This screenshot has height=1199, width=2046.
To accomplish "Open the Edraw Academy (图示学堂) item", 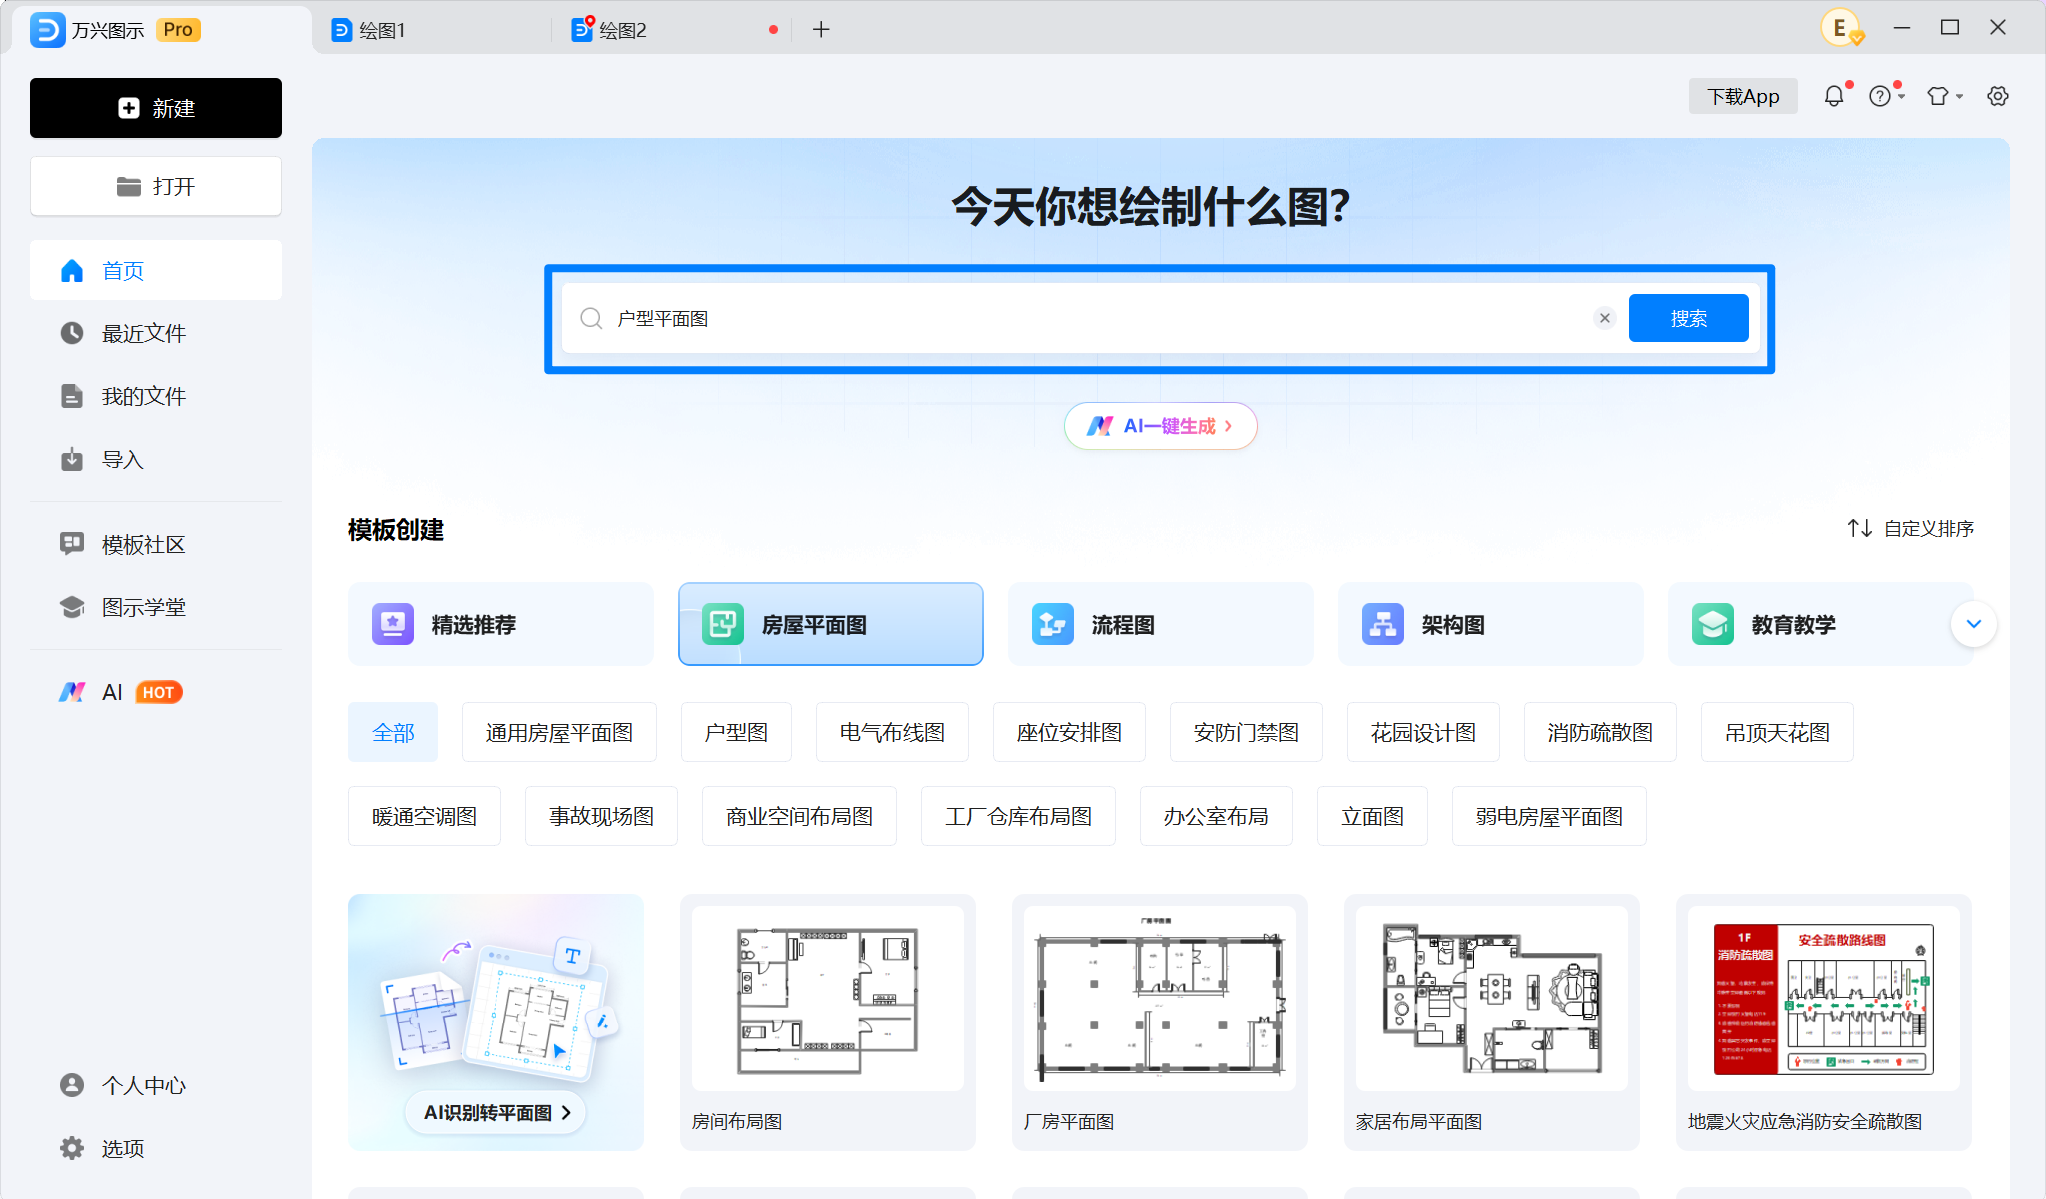I will click(156, 607).
